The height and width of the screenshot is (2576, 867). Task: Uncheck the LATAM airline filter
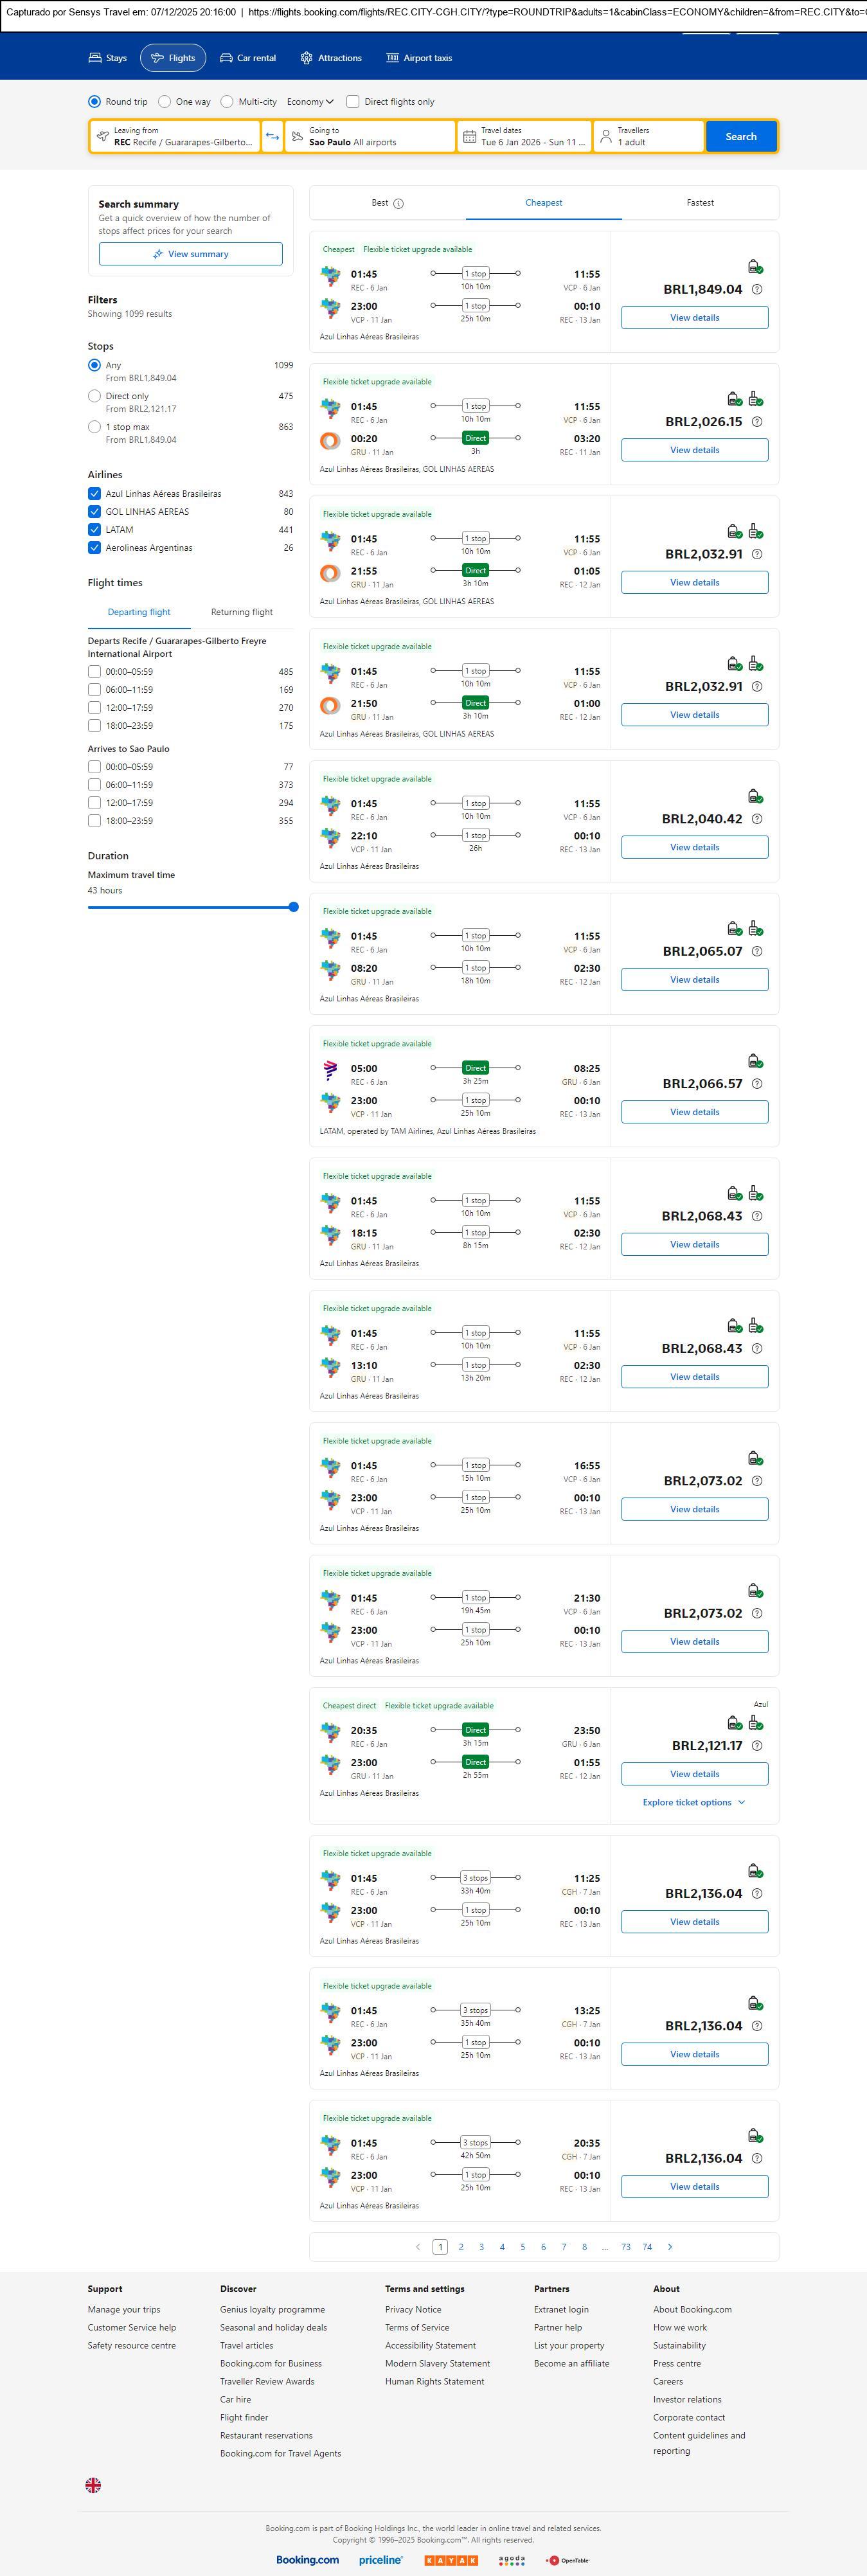pos(94,530)
